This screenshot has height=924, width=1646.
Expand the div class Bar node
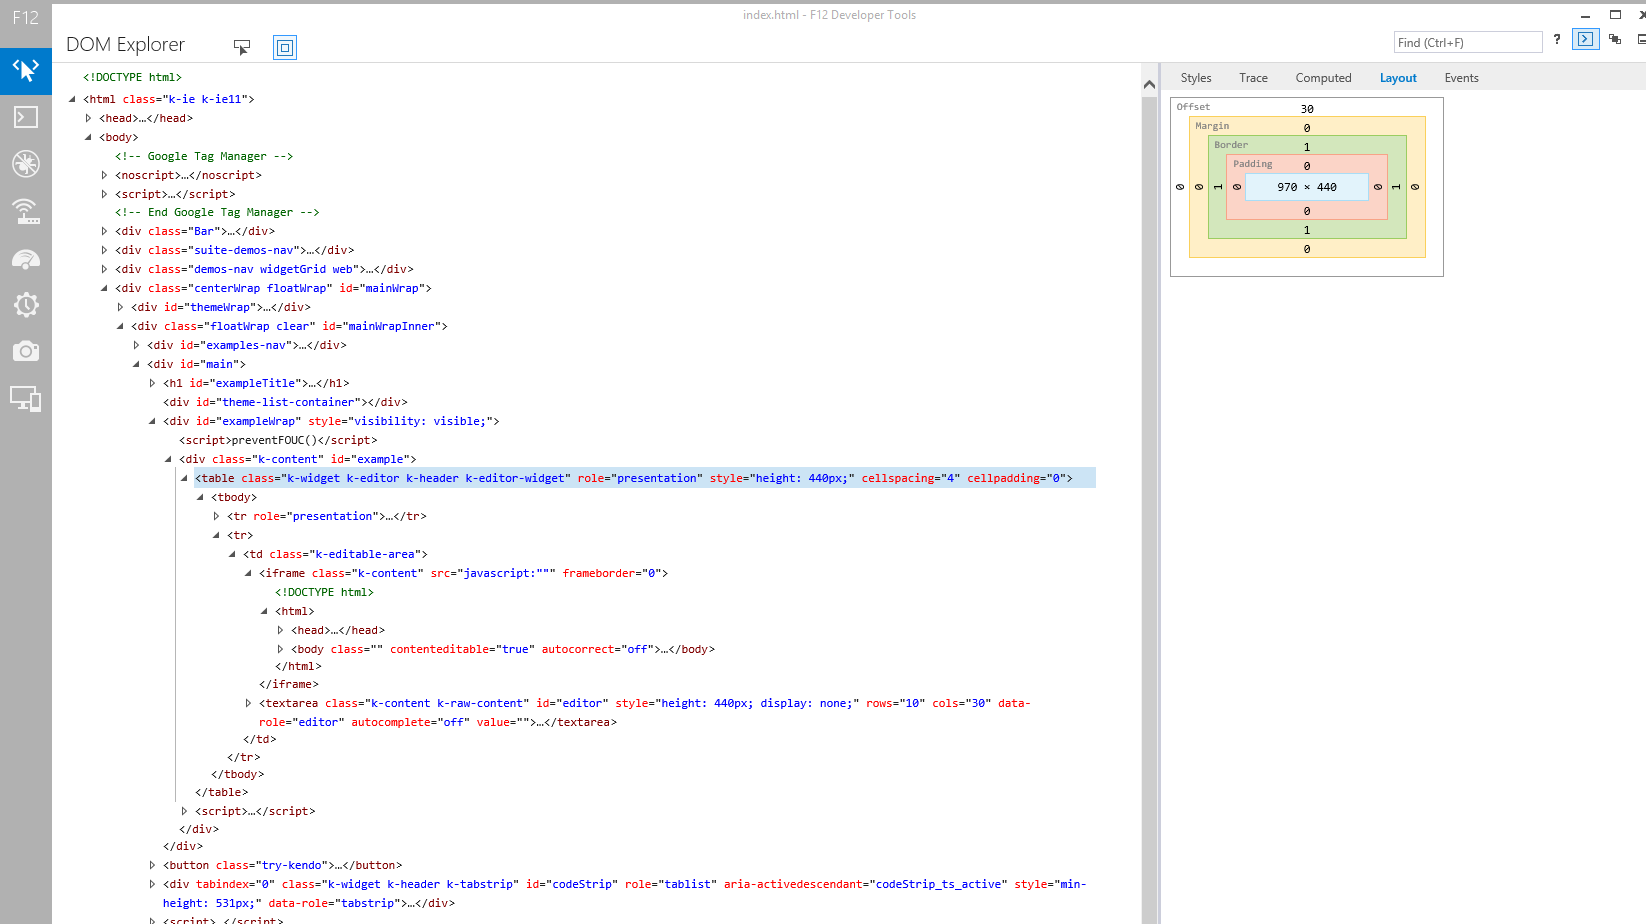(x=104, y=231)
